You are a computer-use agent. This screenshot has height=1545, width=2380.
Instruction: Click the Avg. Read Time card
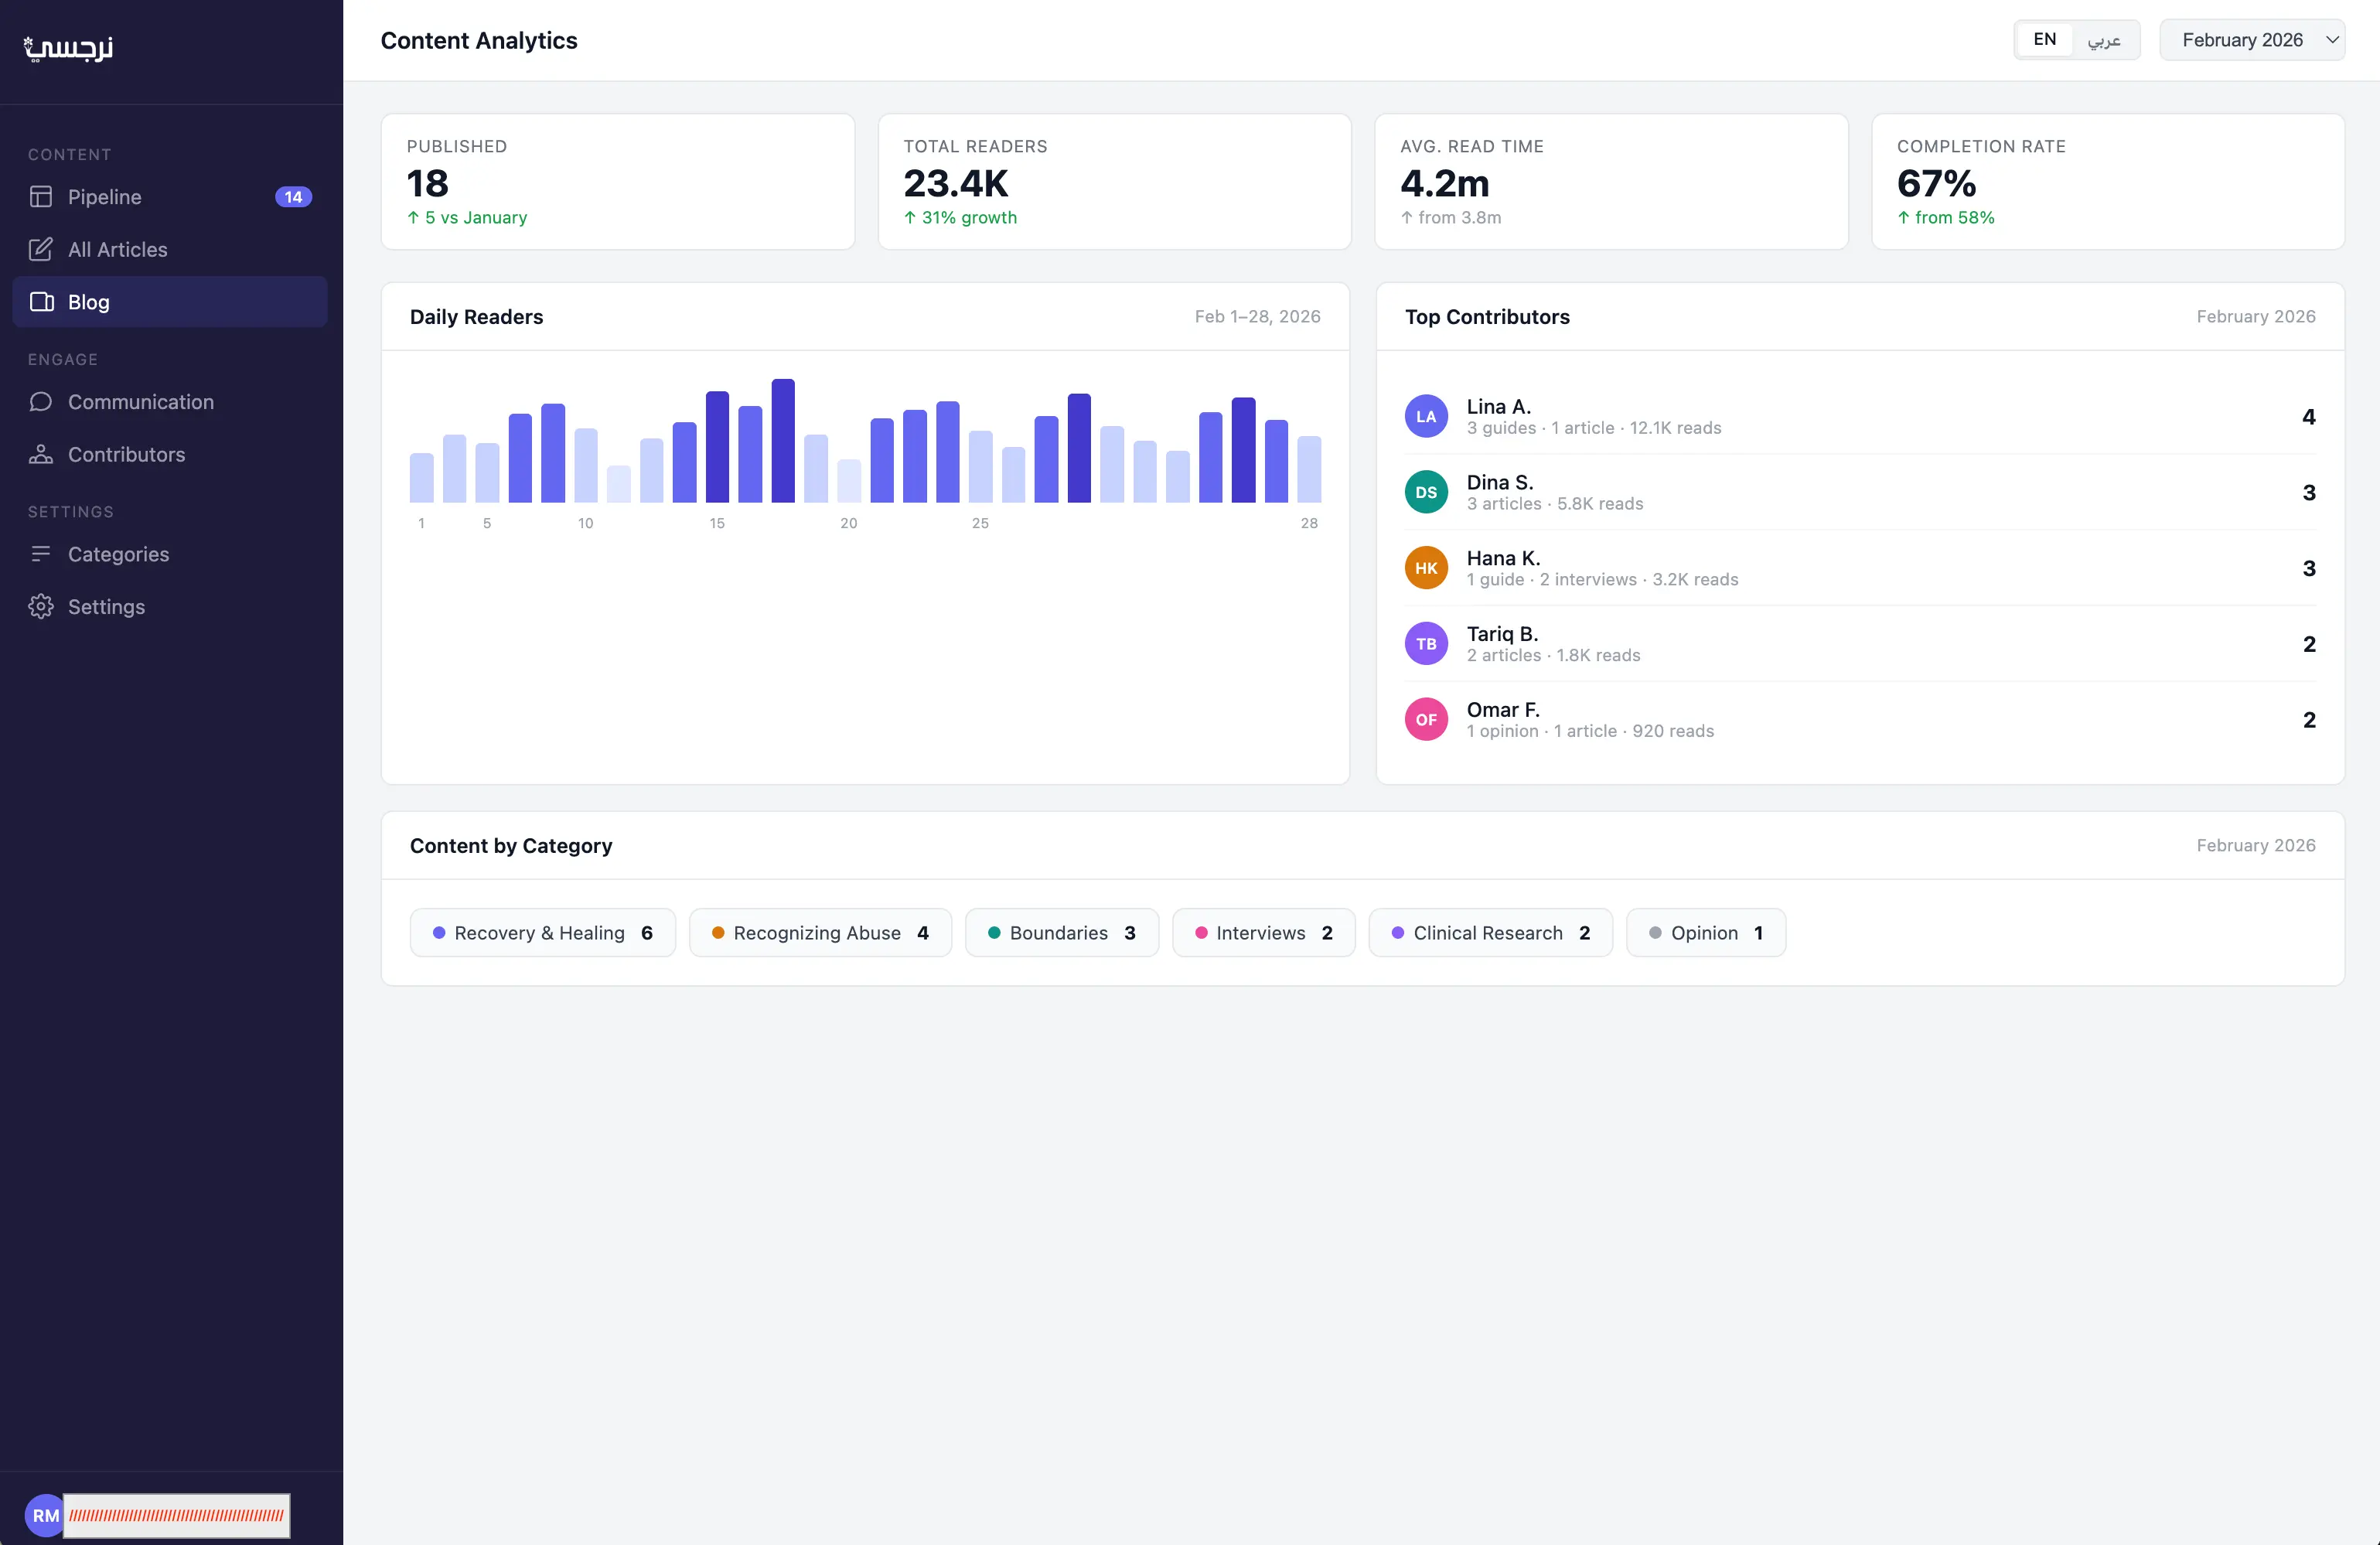coord(1611,181)
